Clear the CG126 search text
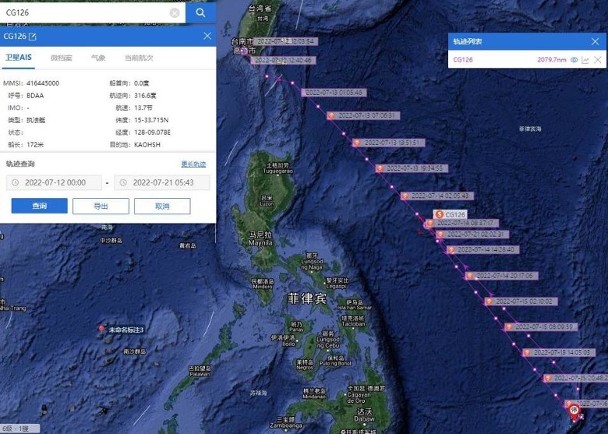Viewport: 608px width, 434px height. pyautogui.click(x=175, y=13)
